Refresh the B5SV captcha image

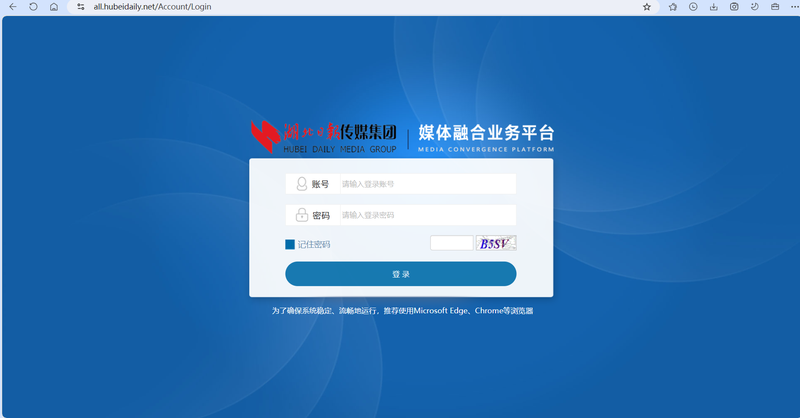(496, 243)
